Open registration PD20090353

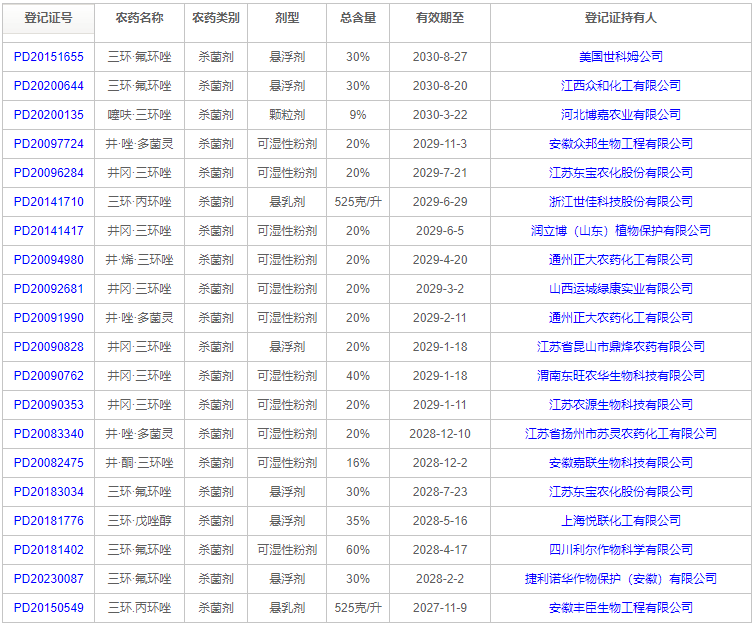point(49,405)
